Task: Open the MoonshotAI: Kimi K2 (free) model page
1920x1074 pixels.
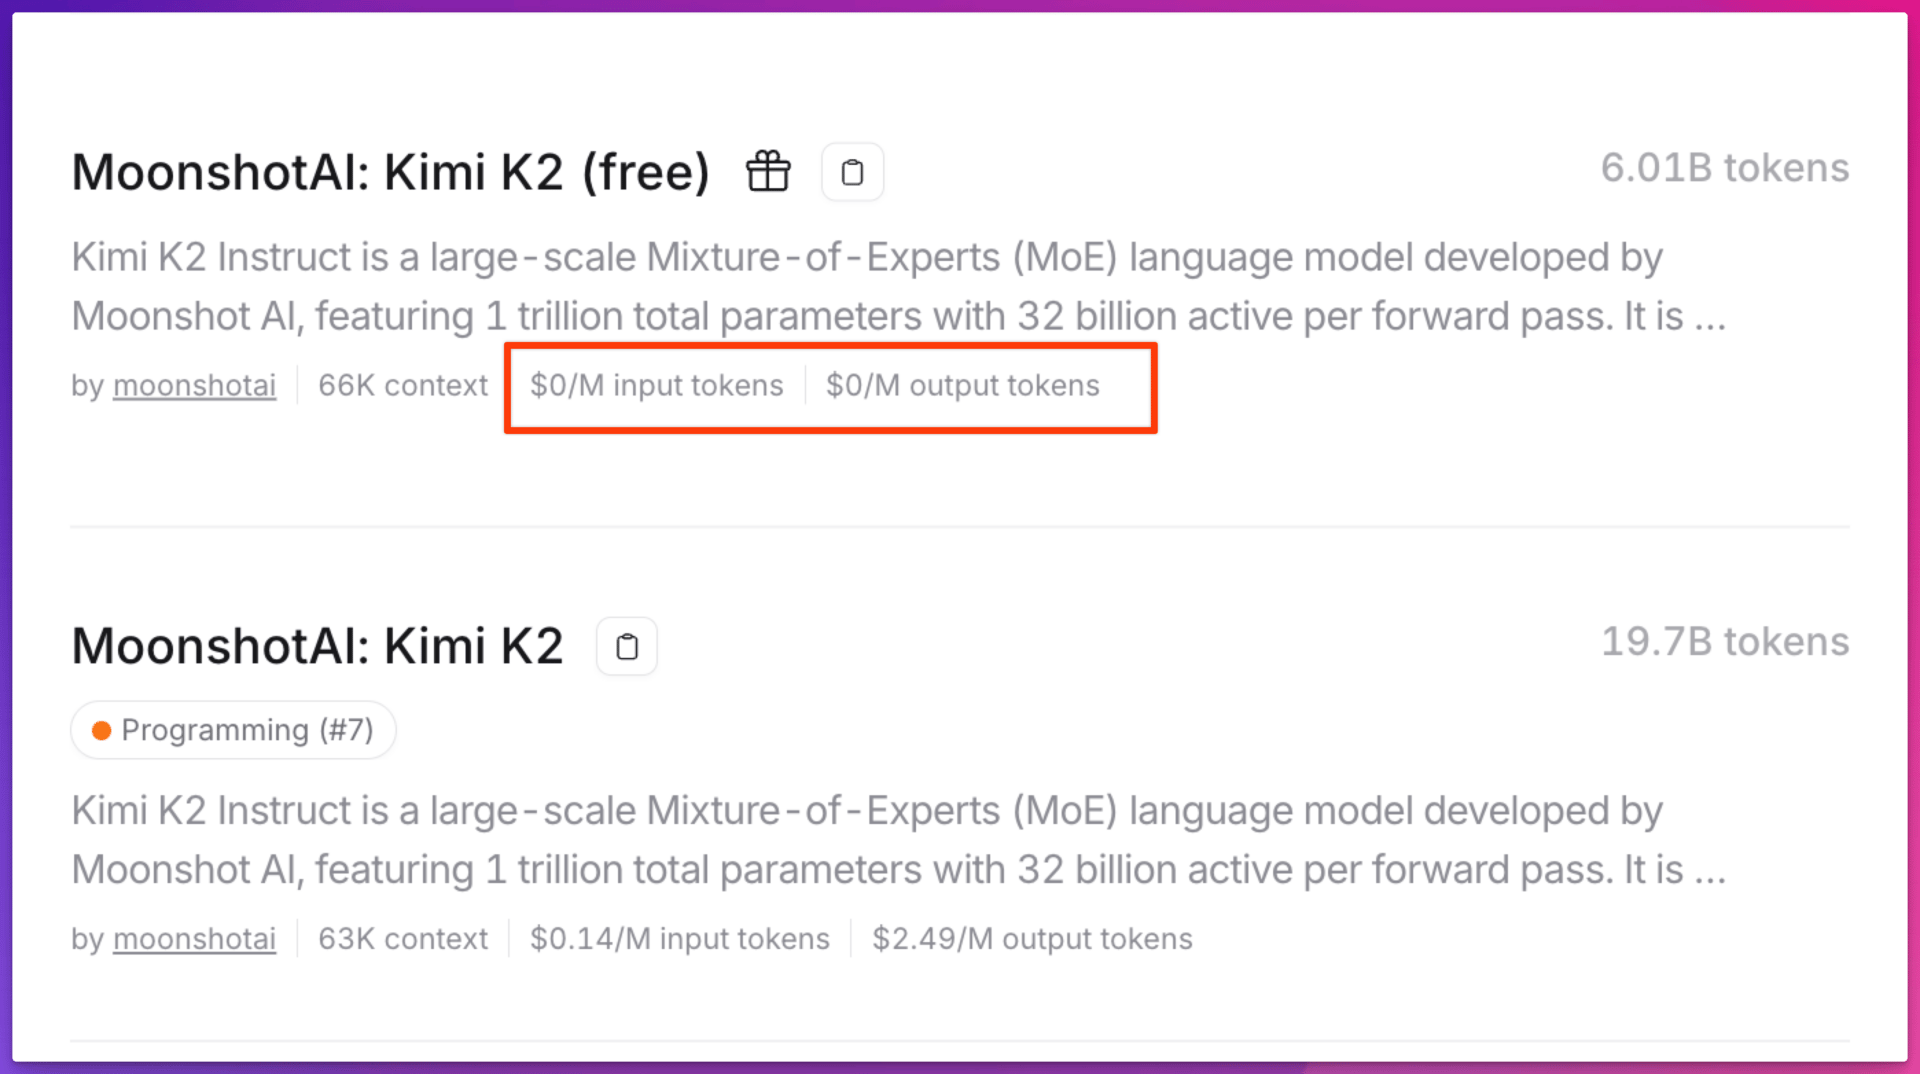Action: [391, 171]
